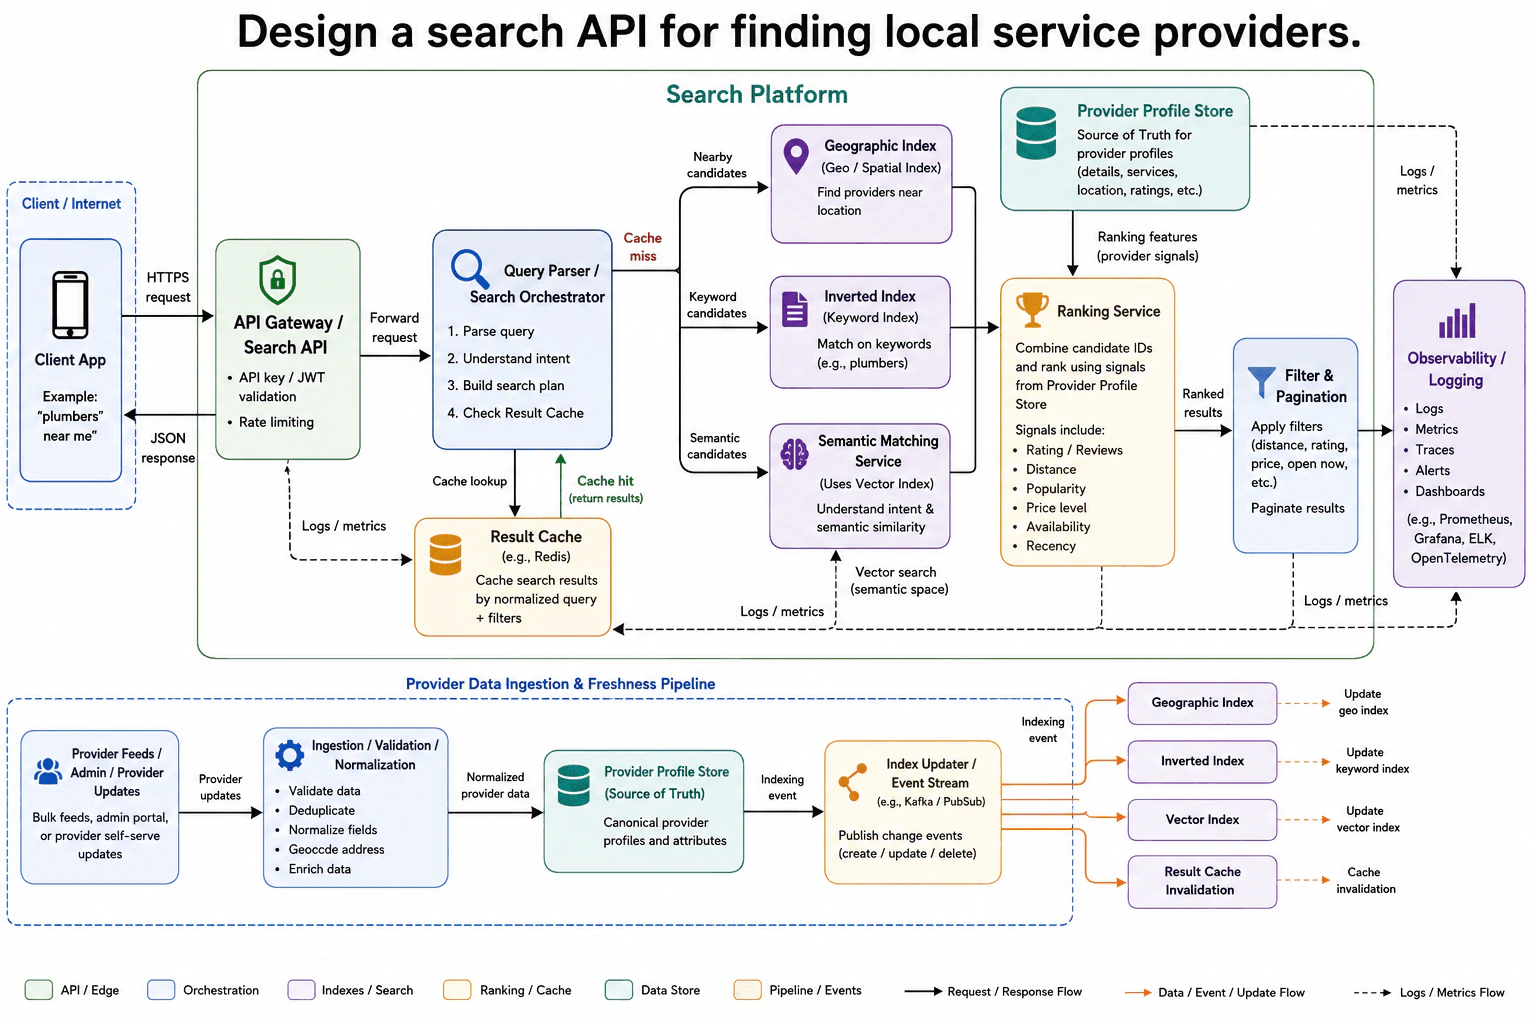Click the database icon in pipeline Provider Profile Store
The height and width of the screenshot is (1024, 1536).
[574, 786]
